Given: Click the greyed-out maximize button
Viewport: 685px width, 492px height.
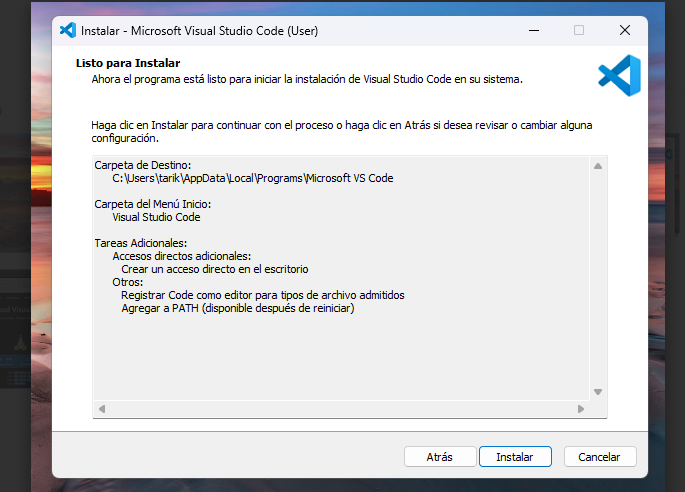Looking at the screenshot, I should tap(579, 30).
